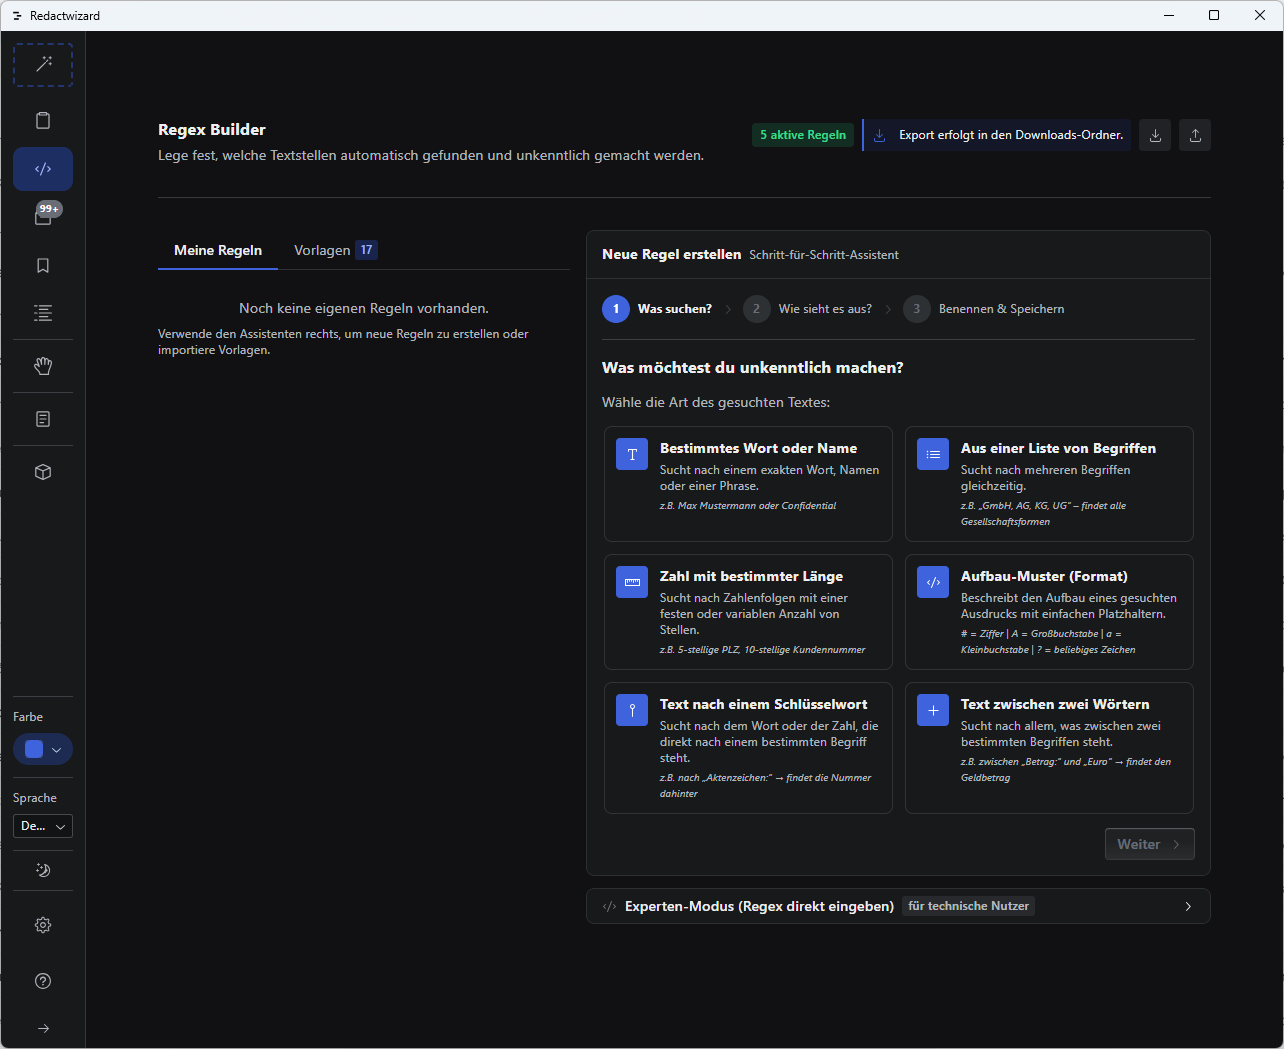The width and height of the screenshot is (1284, 1049).
Task: Choose Aus einer Liste von Begriffen card
Action: [x=1049, y=484]
